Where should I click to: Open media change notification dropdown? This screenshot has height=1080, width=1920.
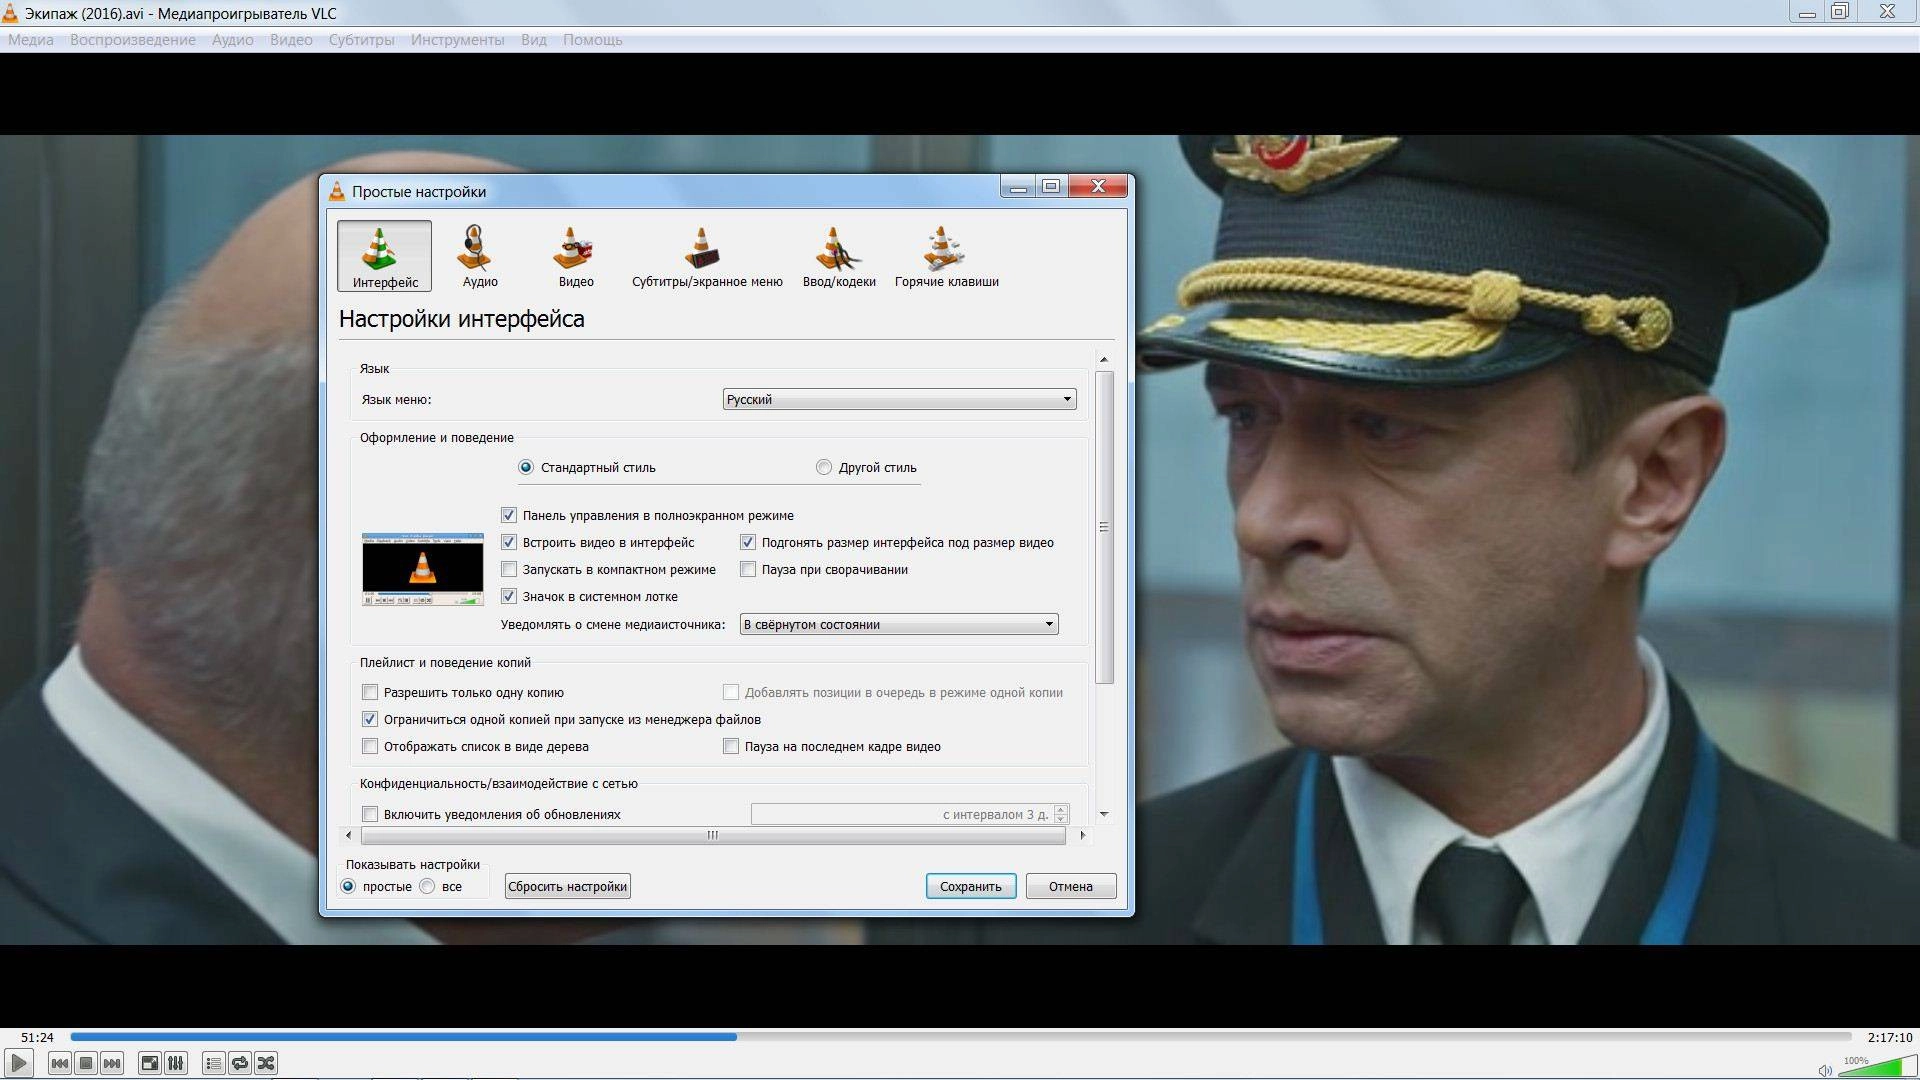pyautogui.click(x=898, y=624)
